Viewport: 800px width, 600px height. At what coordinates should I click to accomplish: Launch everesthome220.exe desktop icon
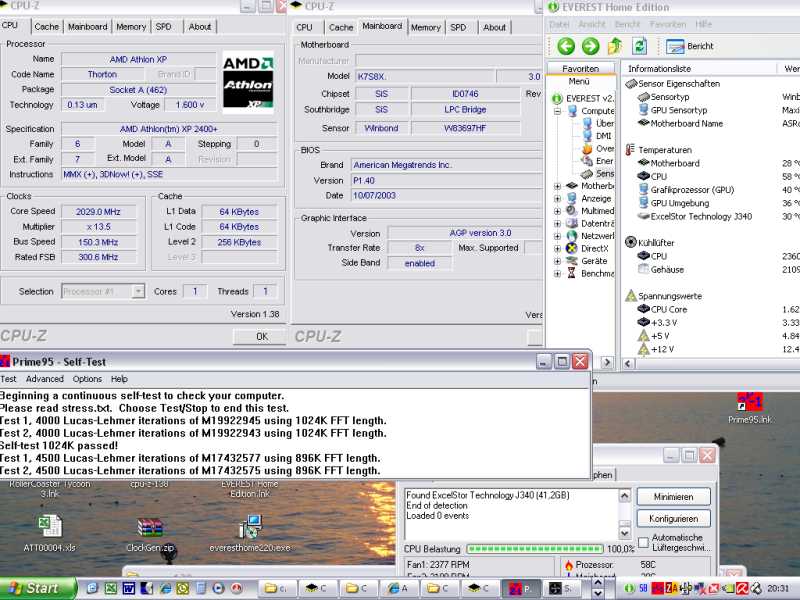pos(250,534)
